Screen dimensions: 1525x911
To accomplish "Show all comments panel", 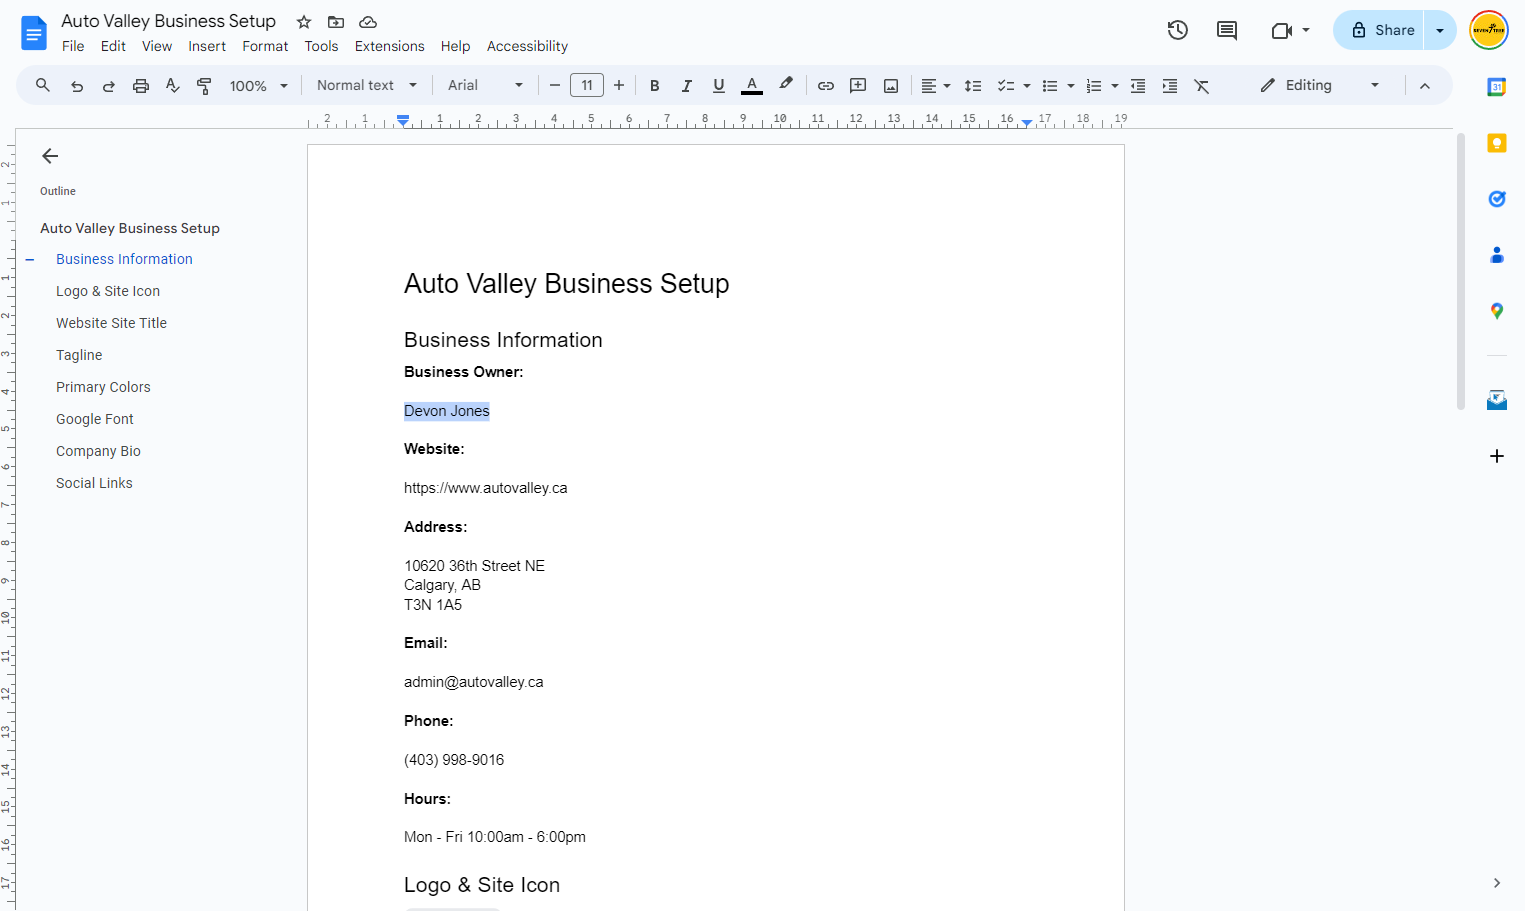I will click(1227, 30).
